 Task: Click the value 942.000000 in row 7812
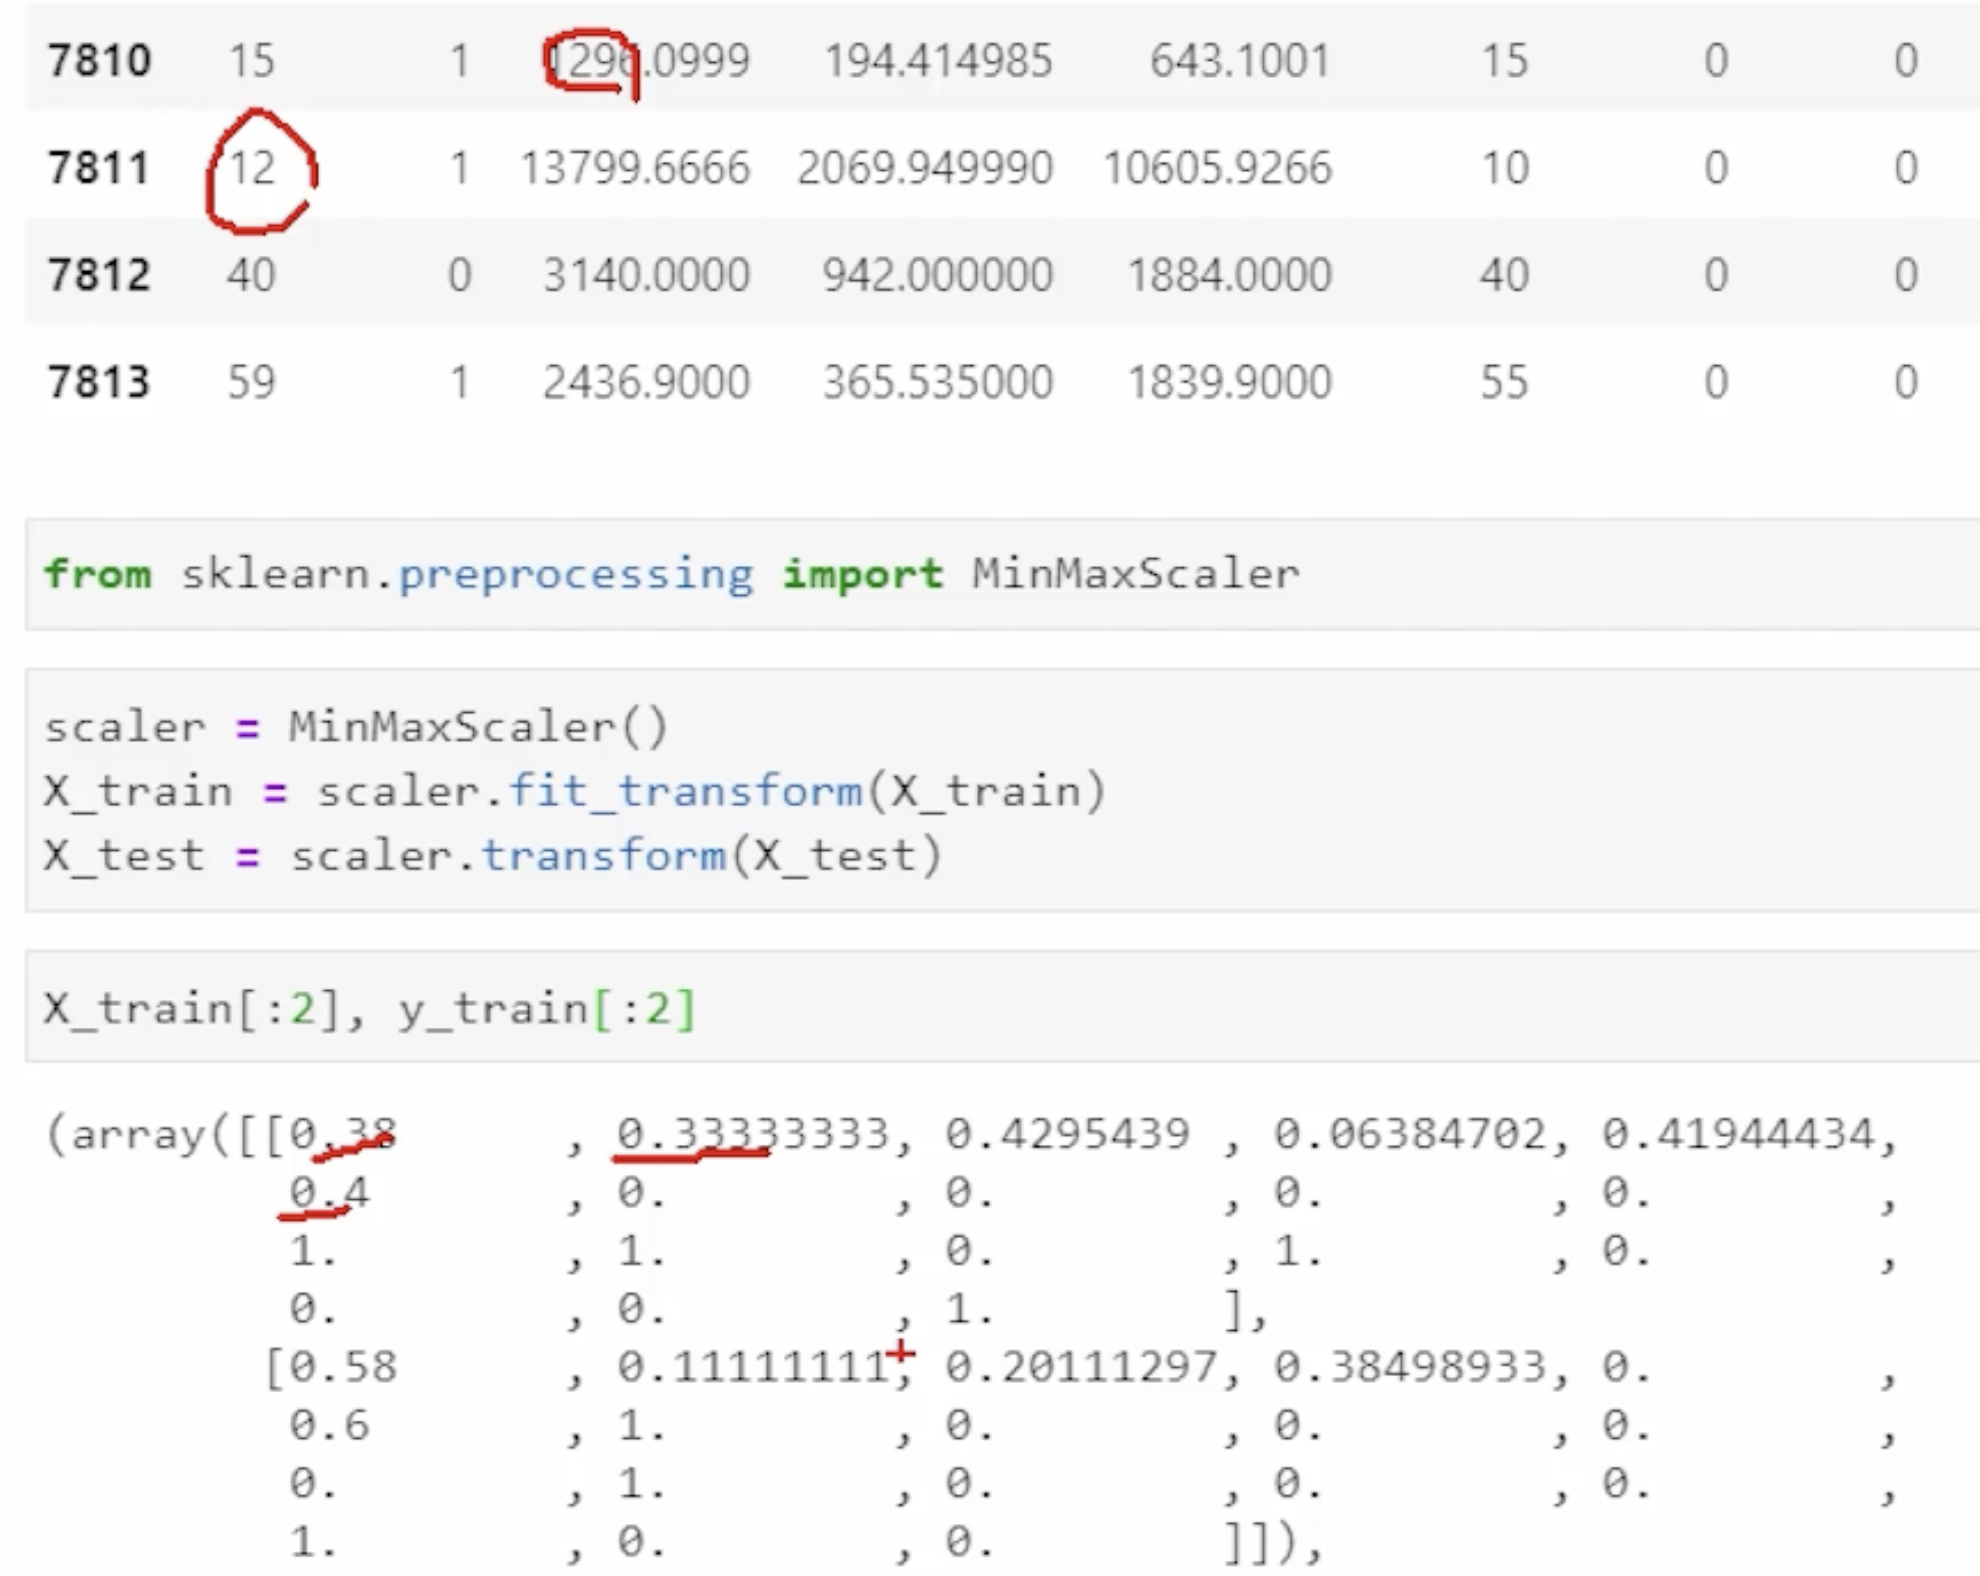point(937,275)
